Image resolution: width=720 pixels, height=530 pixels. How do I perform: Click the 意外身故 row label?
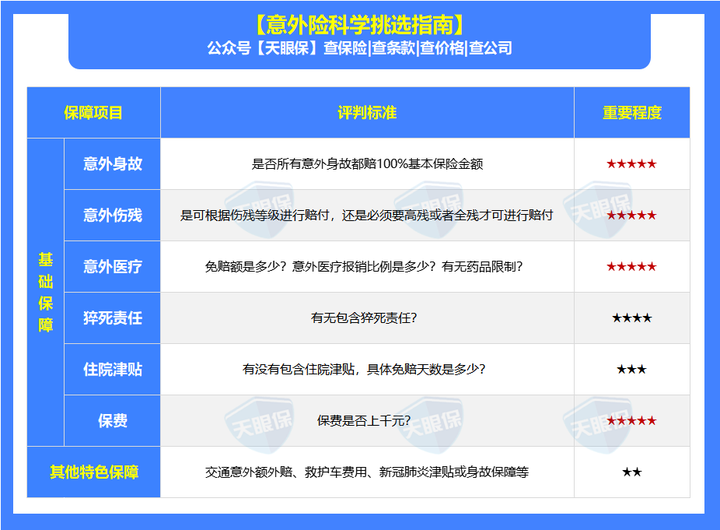(x=112, y=163)
